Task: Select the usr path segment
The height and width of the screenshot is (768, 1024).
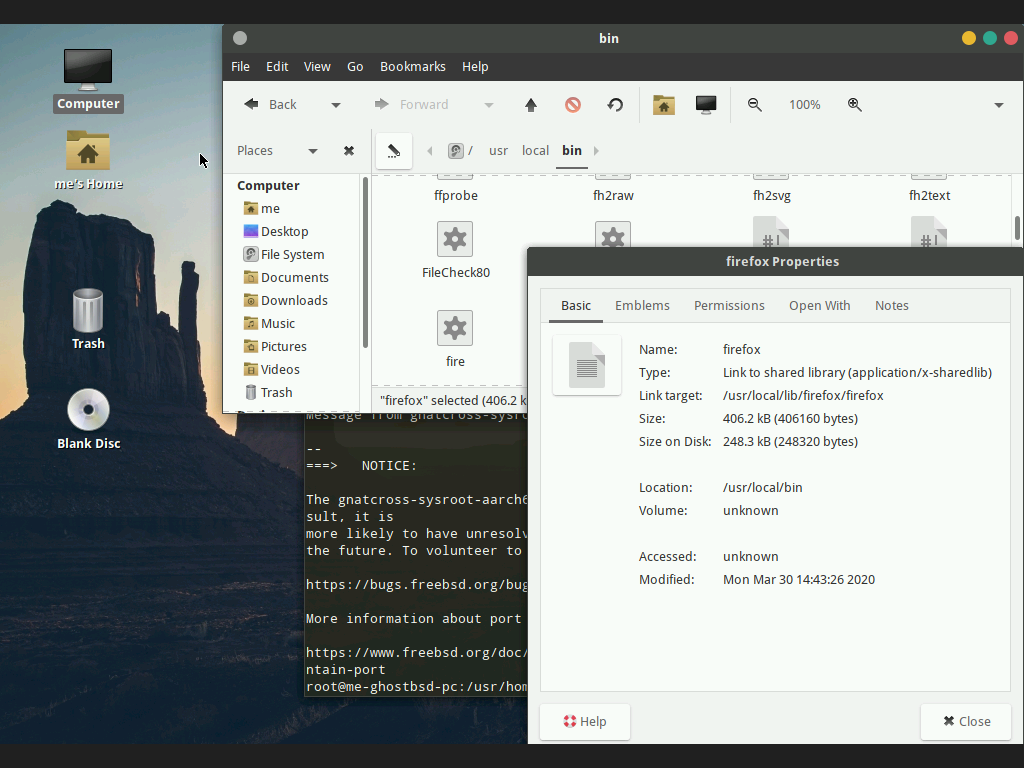Action: [498, 151]
